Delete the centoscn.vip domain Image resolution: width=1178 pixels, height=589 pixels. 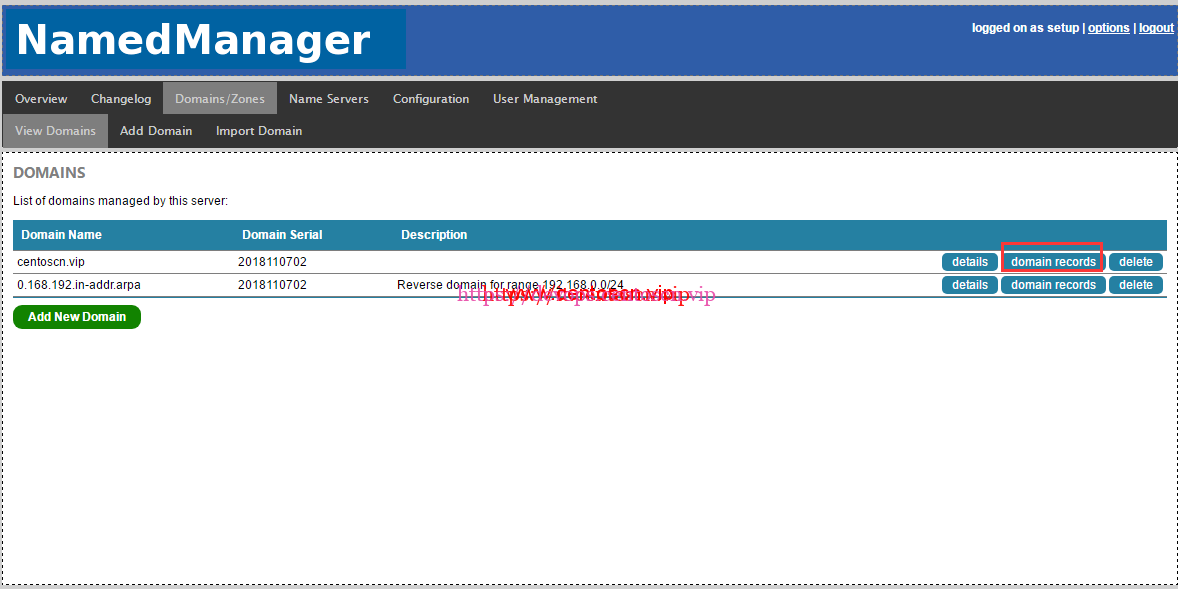click(1135, 262)
